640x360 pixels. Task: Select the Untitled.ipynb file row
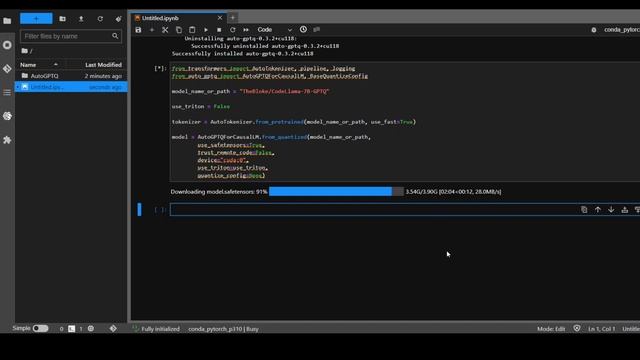[x=71, y=87]
